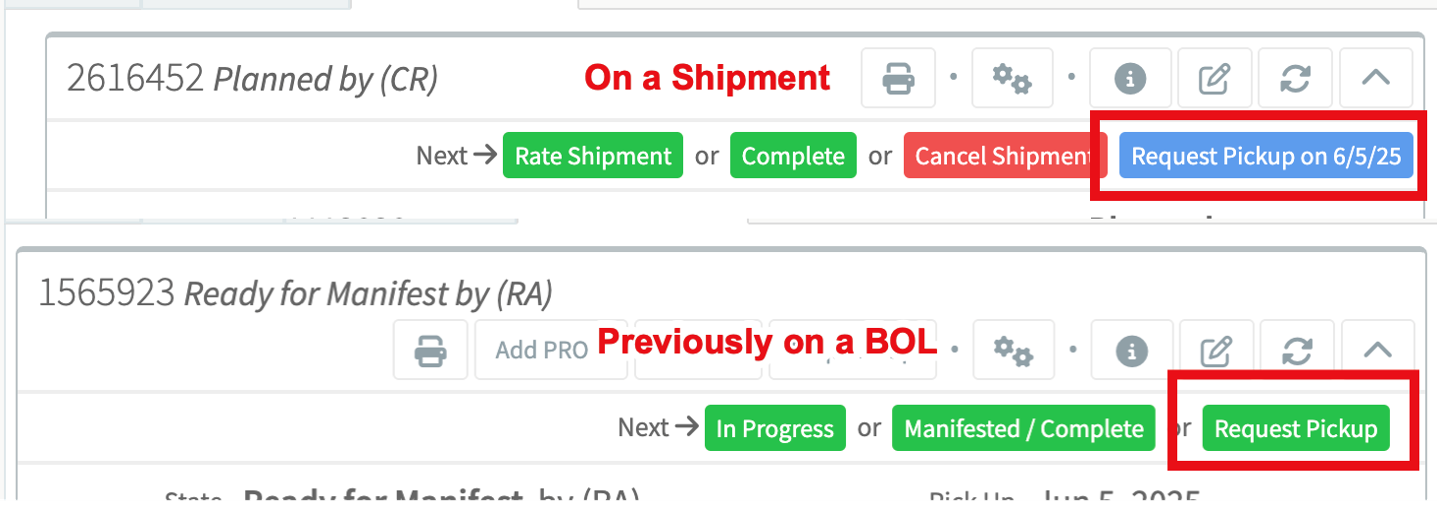Edit shipment 2616452 with pencil icon
Viewport: 1437px width, 514px height.
tap(1213, 78)
